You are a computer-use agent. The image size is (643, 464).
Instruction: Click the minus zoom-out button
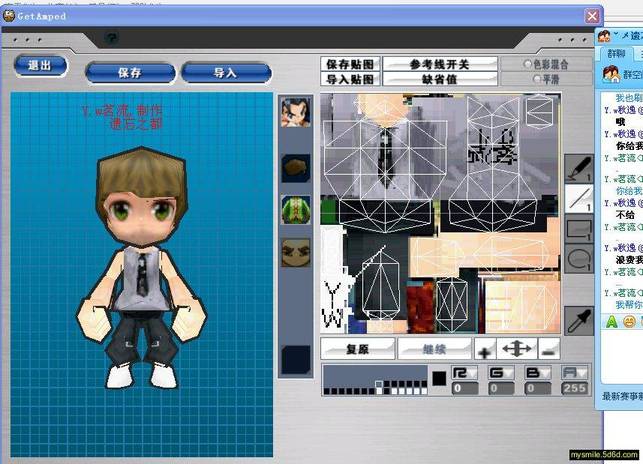click(548, 351)
